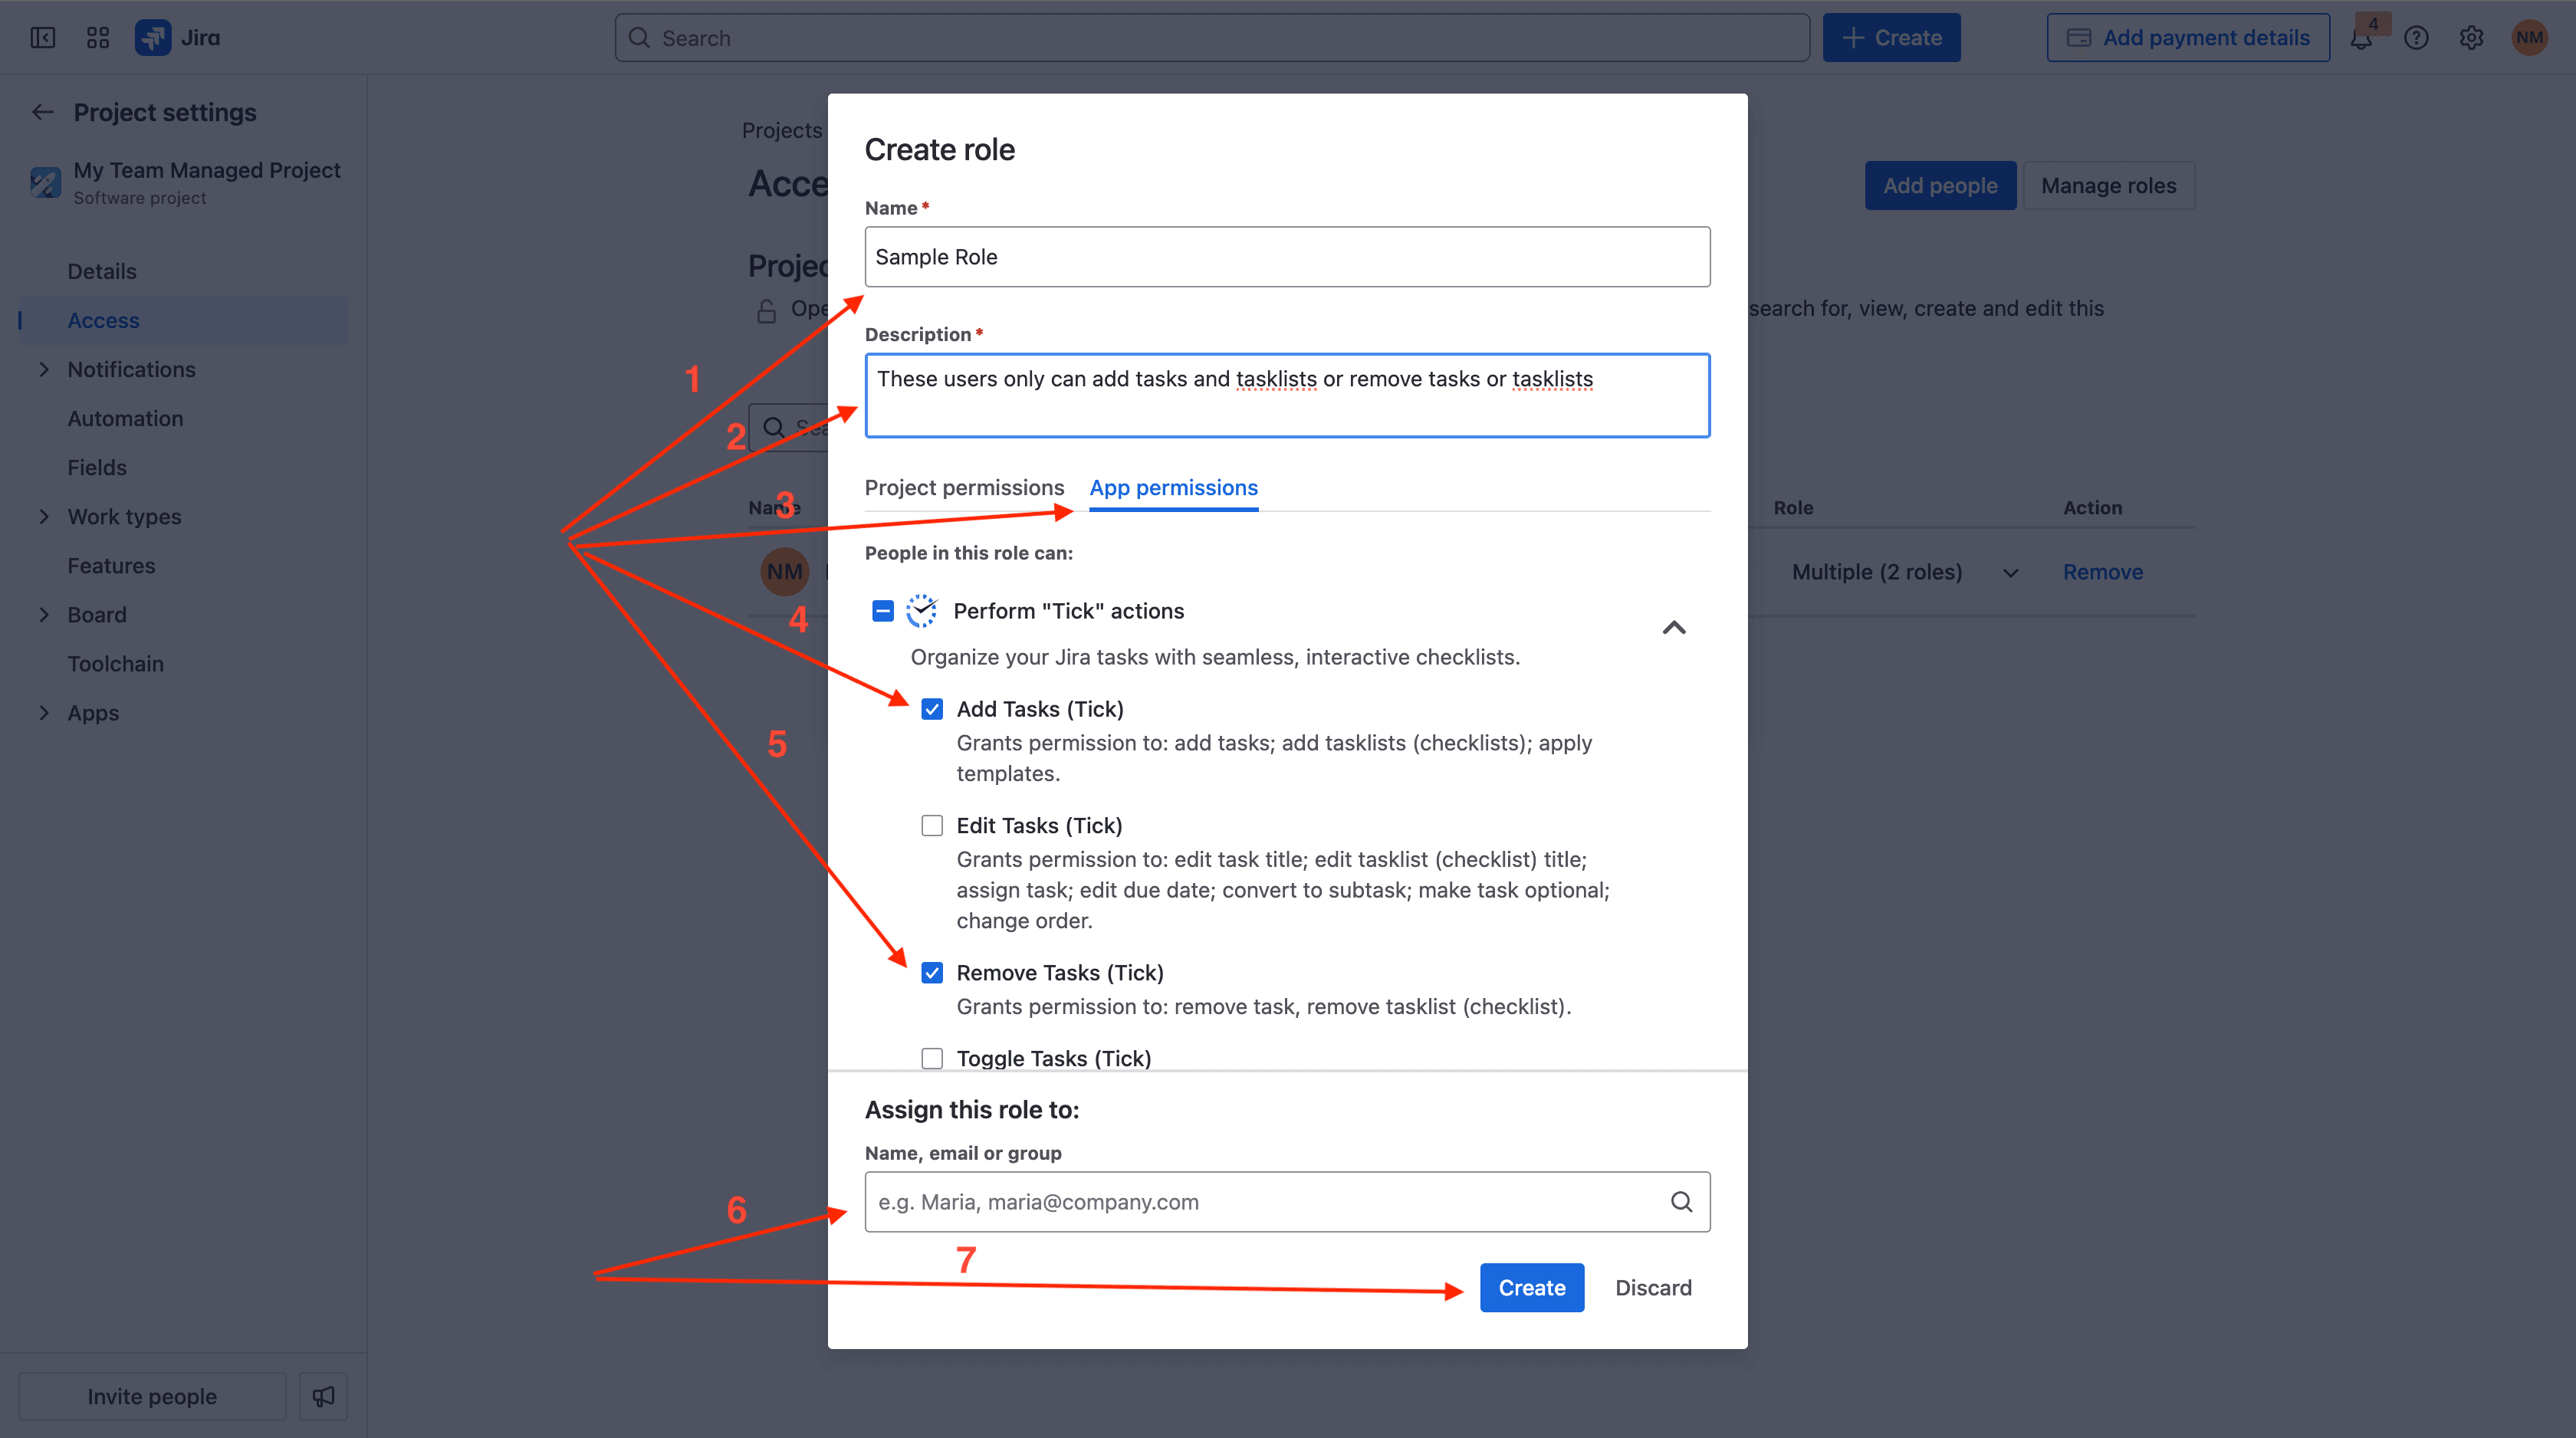Open Toolchain in project settings
The height and width of the screenshot is (1438, 2576).
pos(115,664)
